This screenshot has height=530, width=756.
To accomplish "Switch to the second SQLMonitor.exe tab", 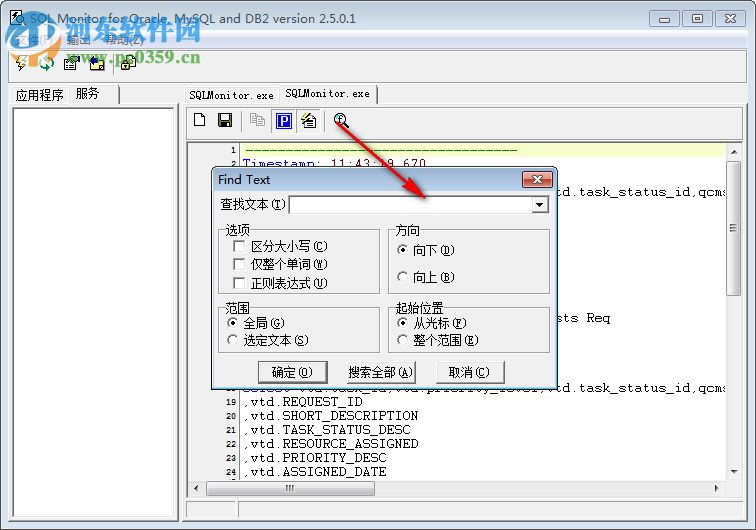I will point(327,94).
